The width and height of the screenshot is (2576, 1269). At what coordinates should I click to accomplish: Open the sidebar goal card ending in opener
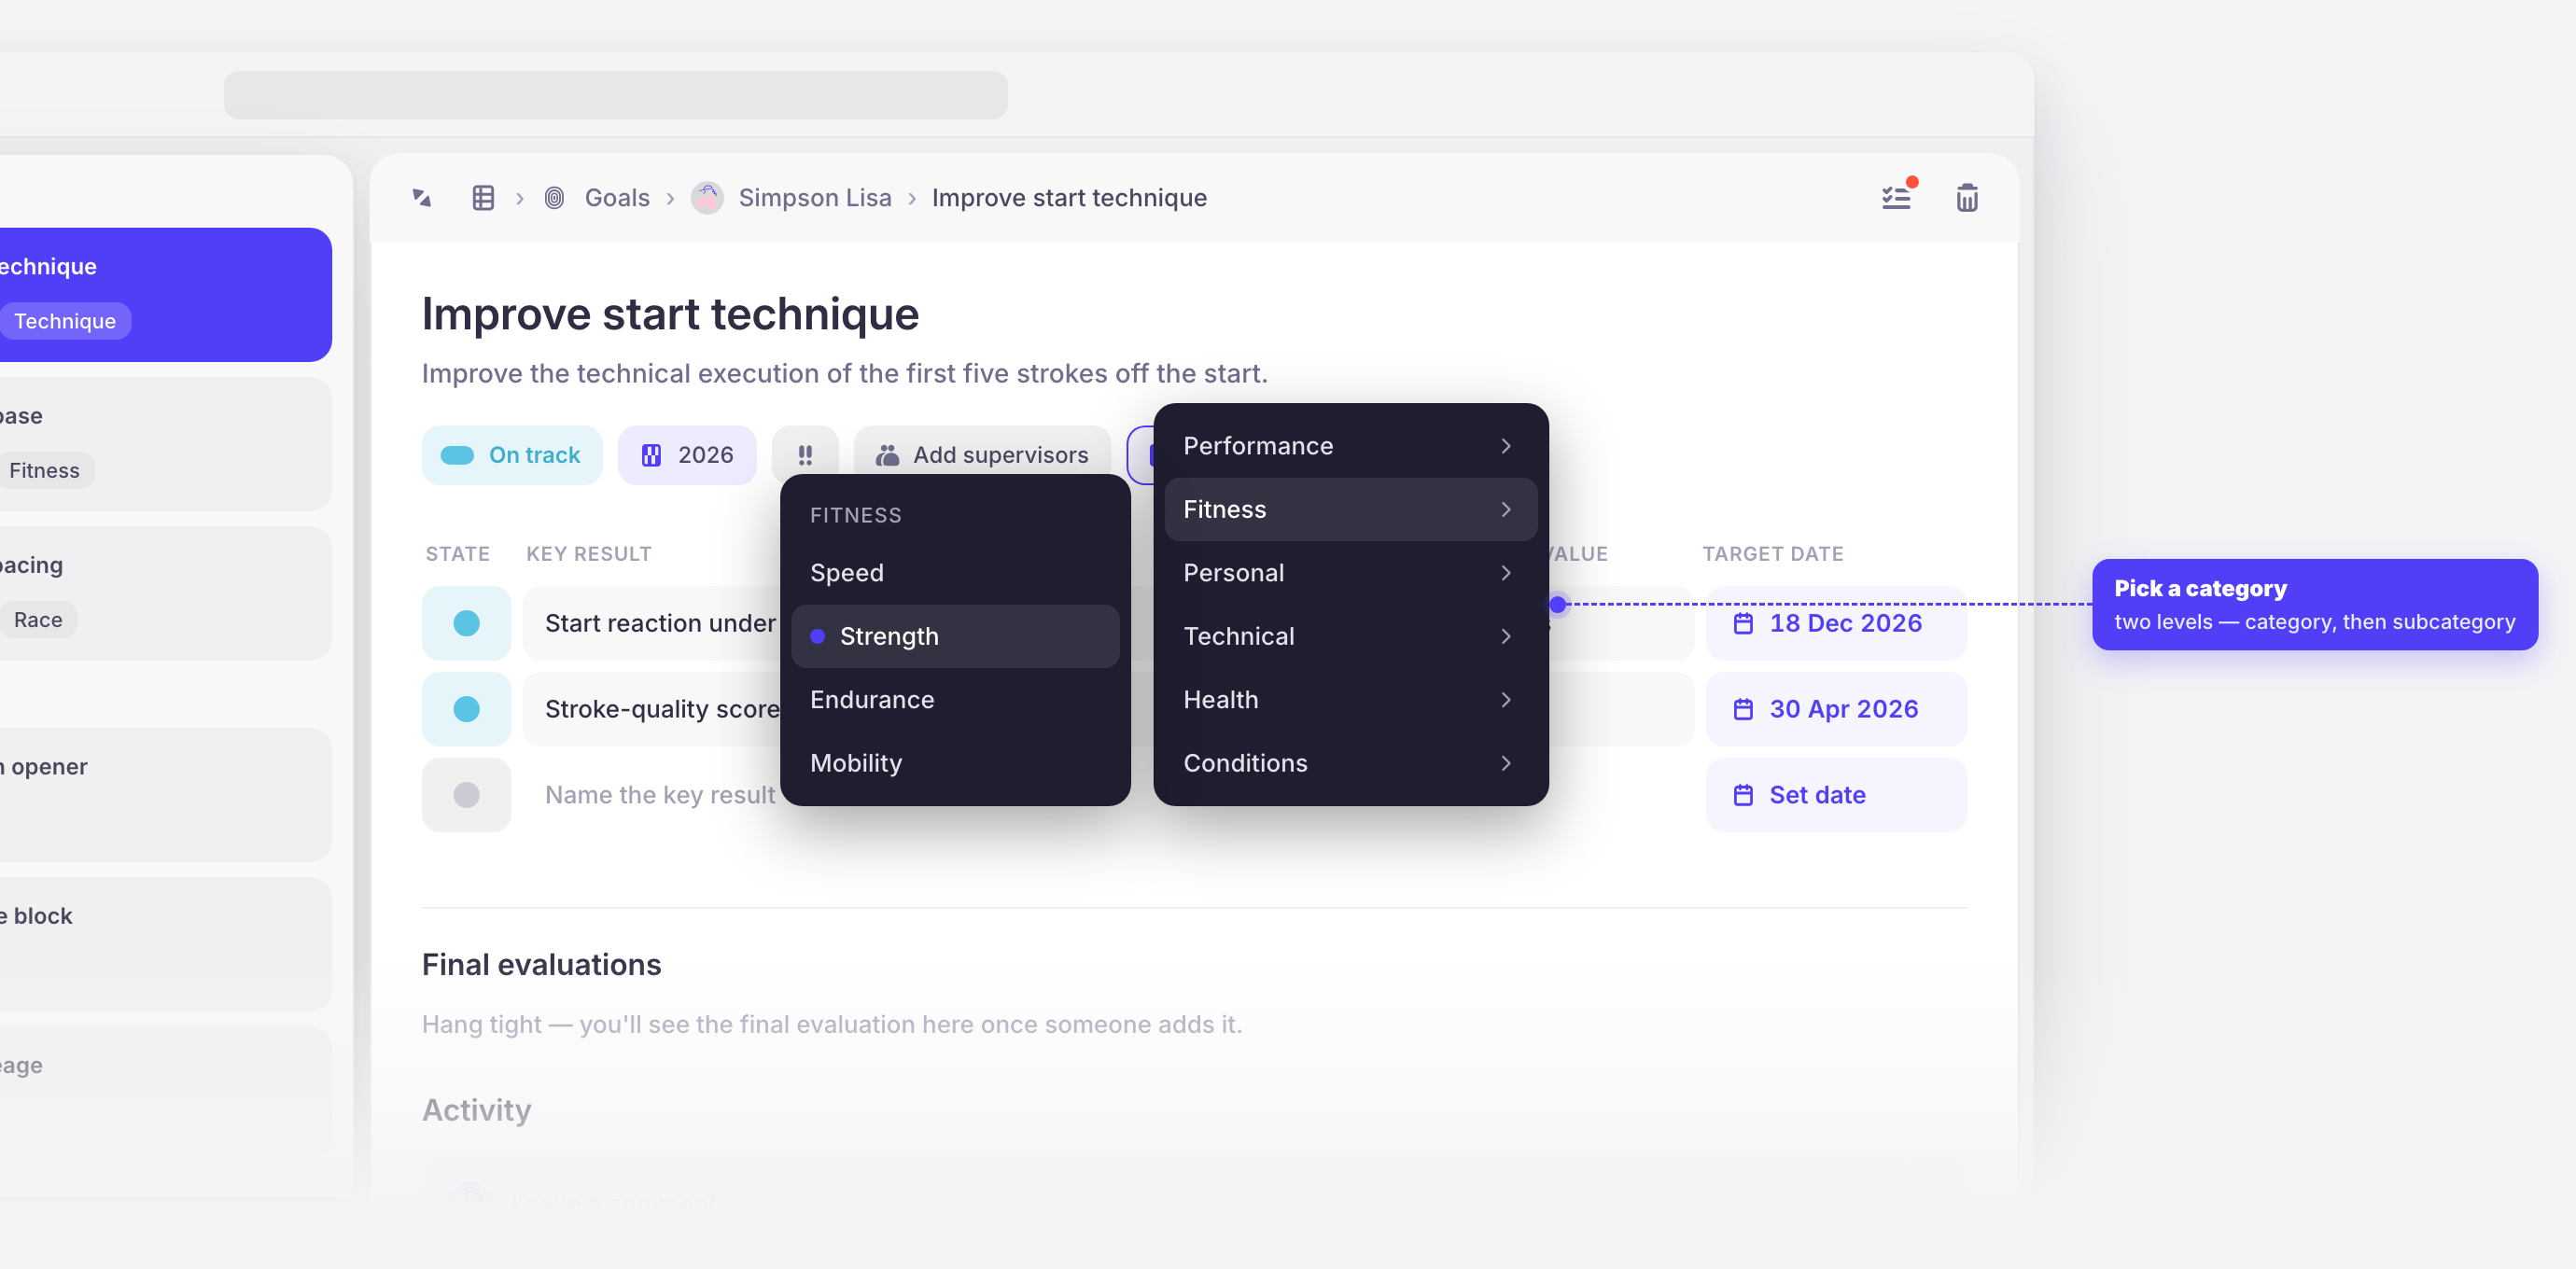pyautogui.click(x=166, y=795)
